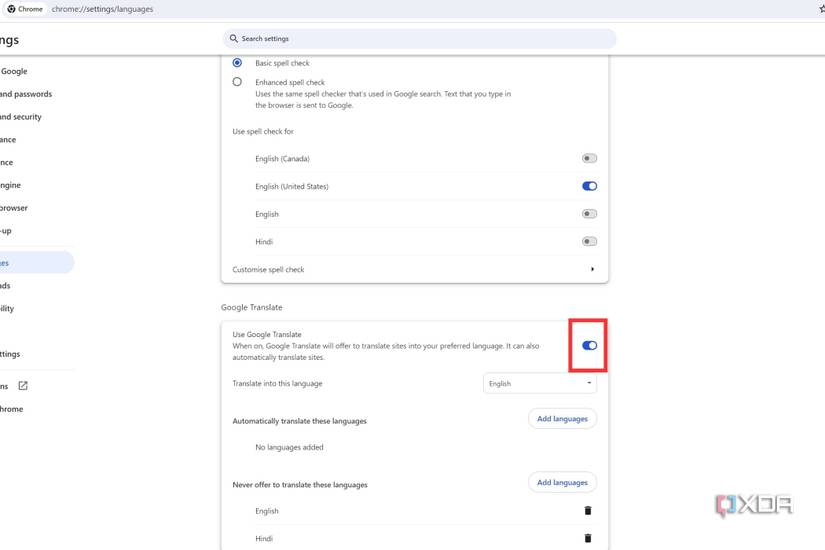This screenshot has height=550, width=825.
Task: Click Customise spell check label
Action: tap(268, 269)
